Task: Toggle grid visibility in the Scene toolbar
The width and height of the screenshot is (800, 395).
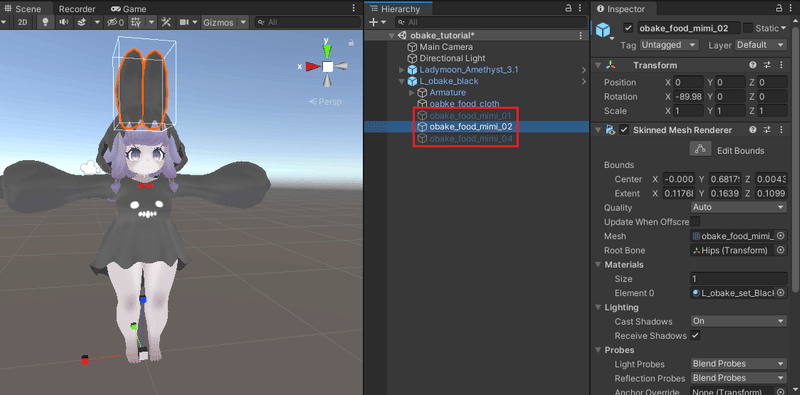Action: (x=135, y=22)
